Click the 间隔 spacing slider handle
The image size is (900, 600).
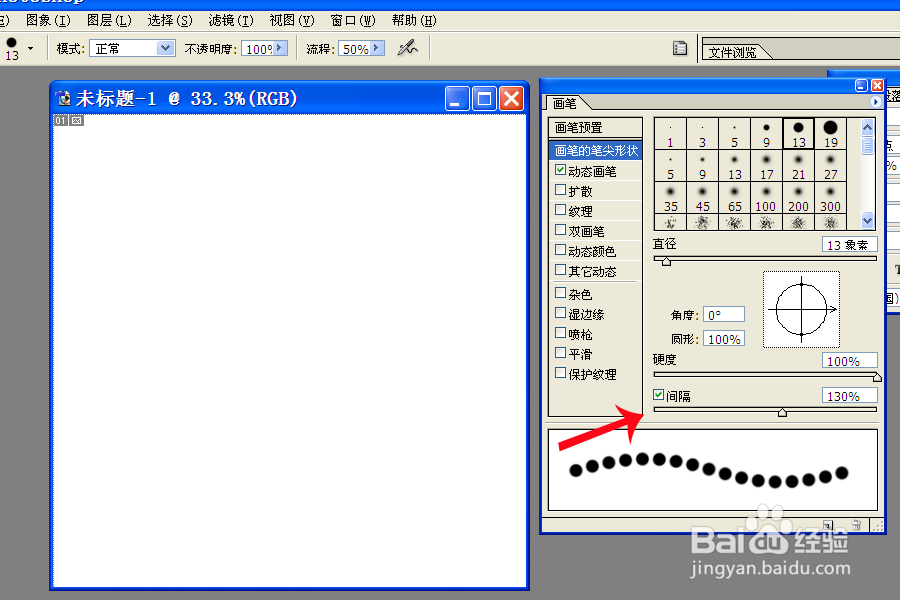[x=782, y=412]
